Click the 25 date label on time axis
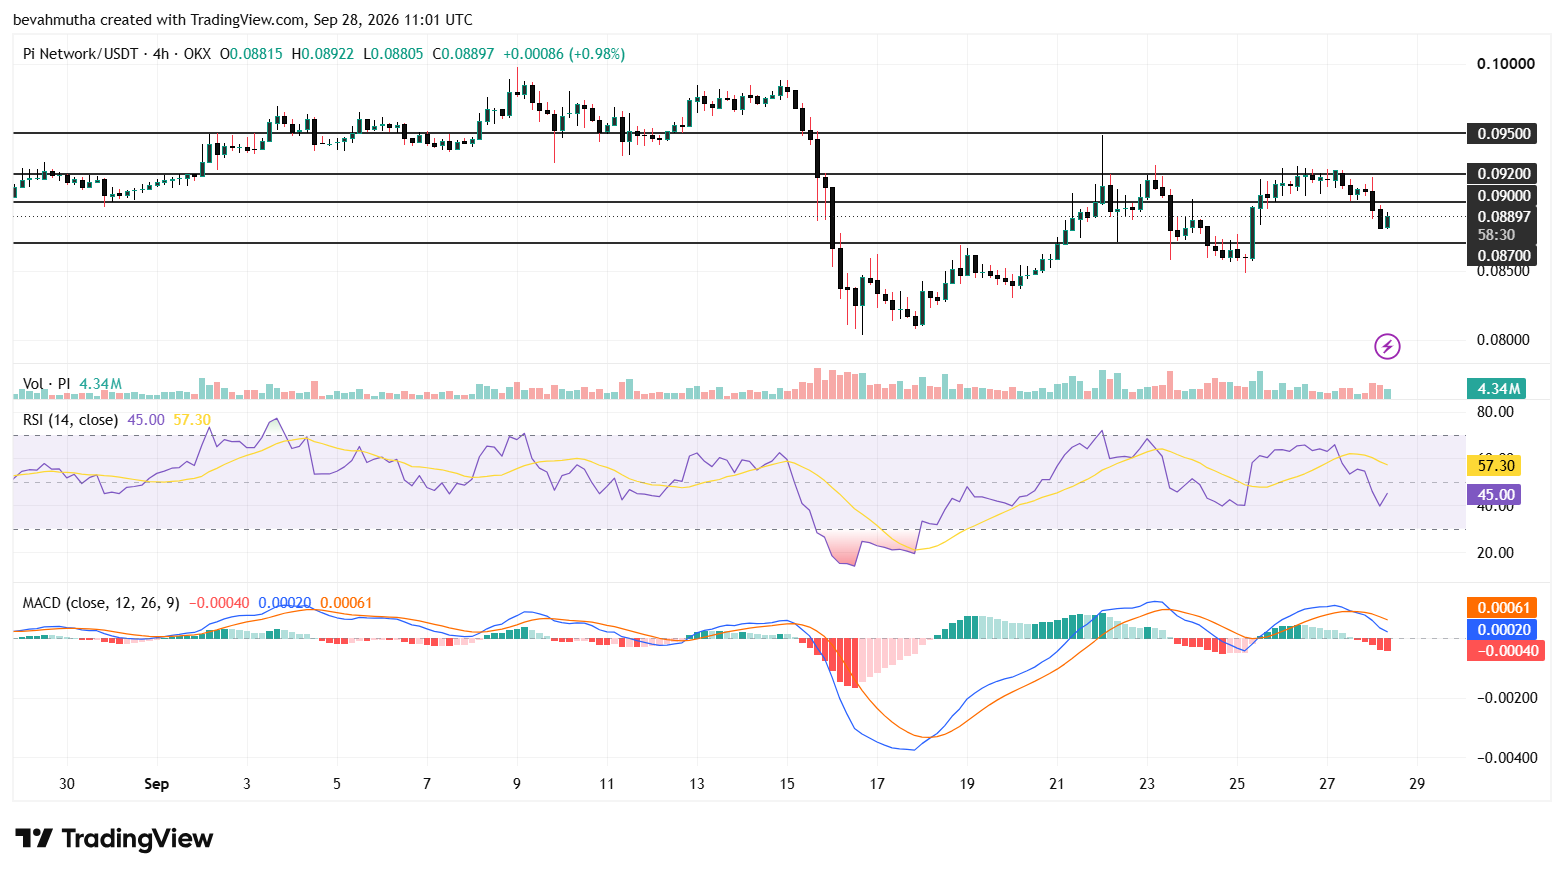This screenshot has width=1564, height=876. [x=1237, y=784]
